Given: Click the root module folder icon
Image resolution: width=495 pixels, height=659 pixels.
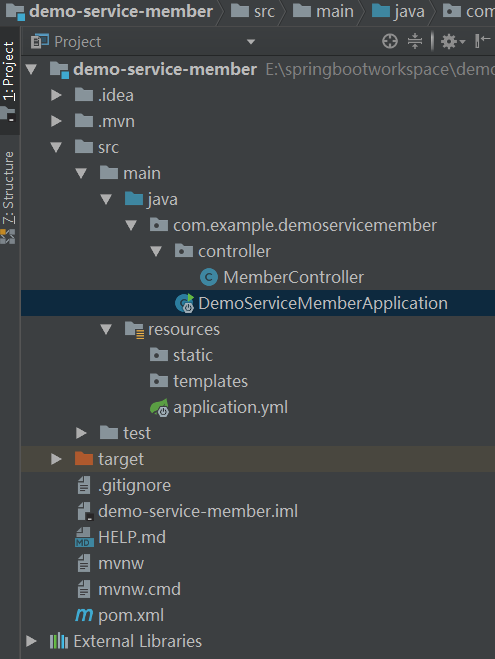Looking at the screenshot, I should (59, 70).
